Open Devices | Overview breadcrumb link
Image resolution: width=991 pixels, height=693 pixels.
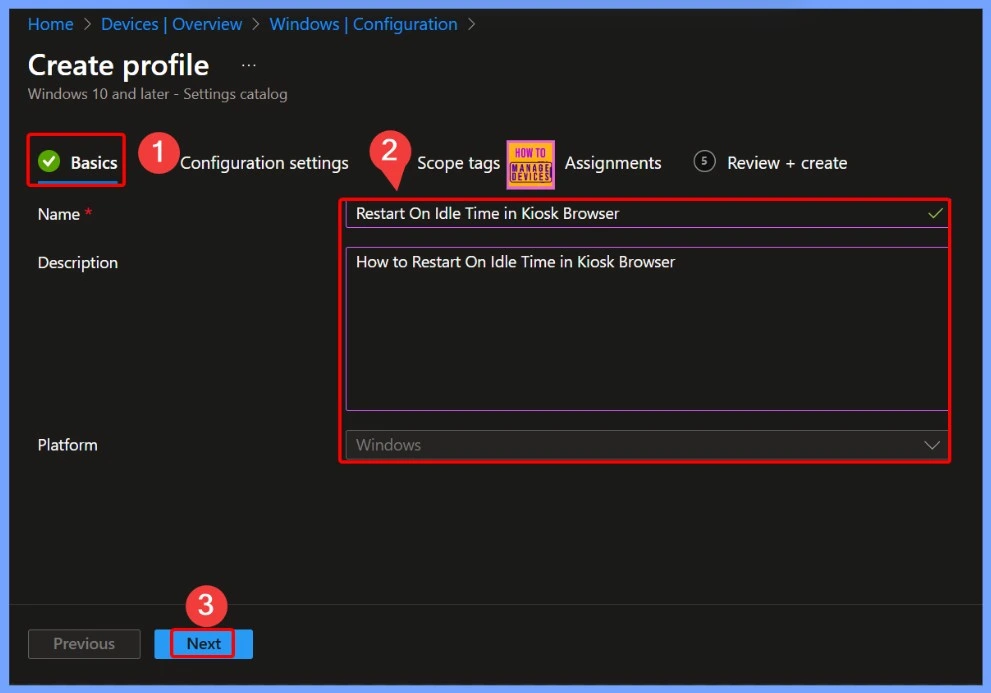point(171,24)
